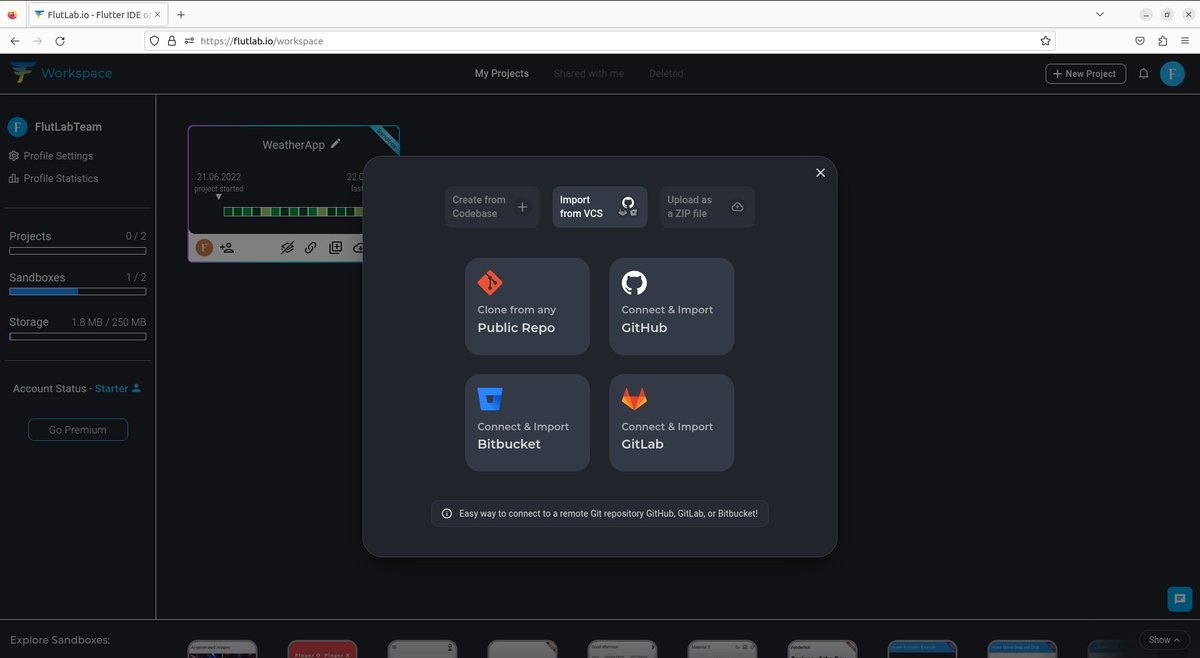
Task: Click the plus icon in Create from Codebase
Action: (522, 207)
